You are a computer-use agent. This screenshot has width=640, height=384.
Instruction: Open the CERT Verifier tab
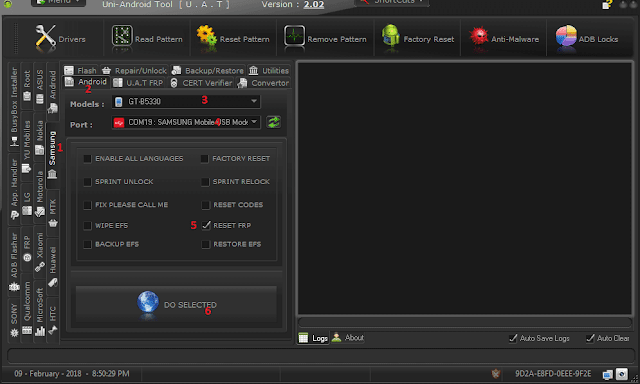point(201,83)
